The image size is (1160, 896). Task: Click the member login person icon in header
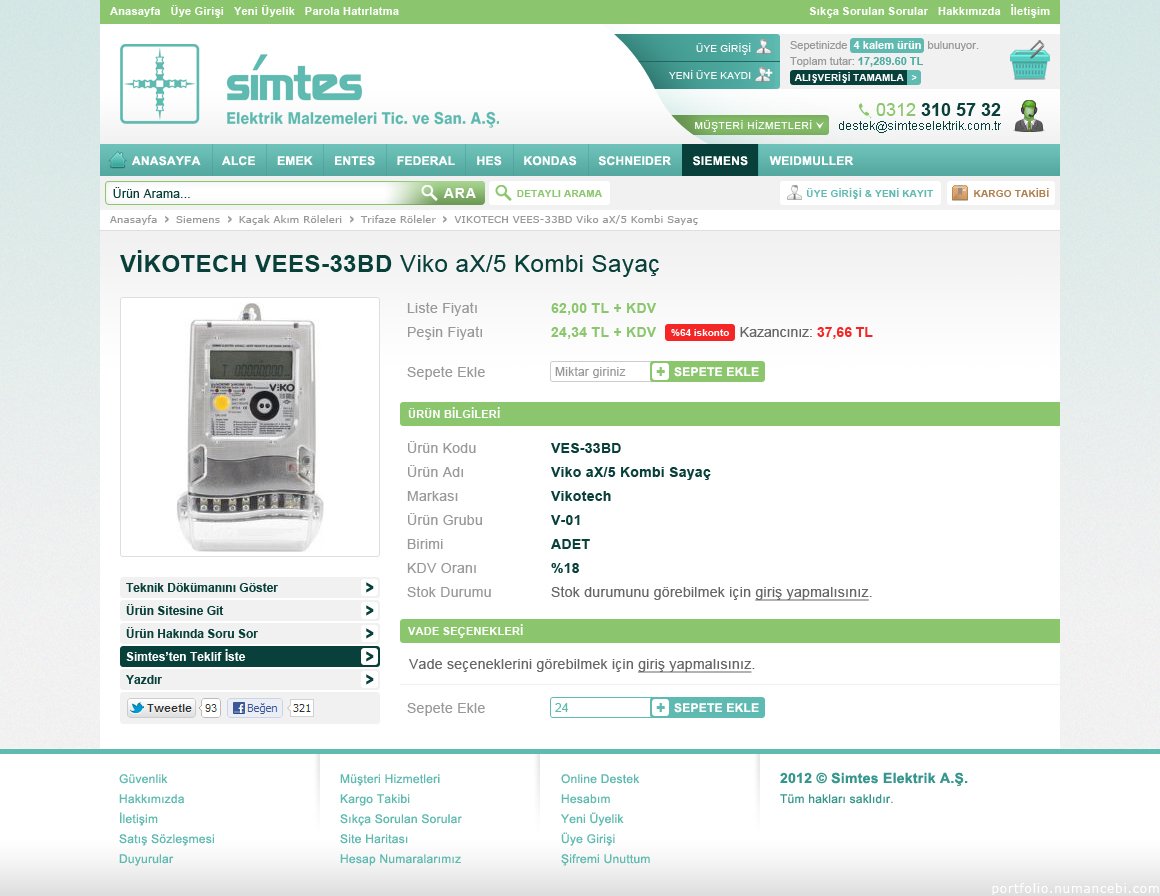click(763, 47)
